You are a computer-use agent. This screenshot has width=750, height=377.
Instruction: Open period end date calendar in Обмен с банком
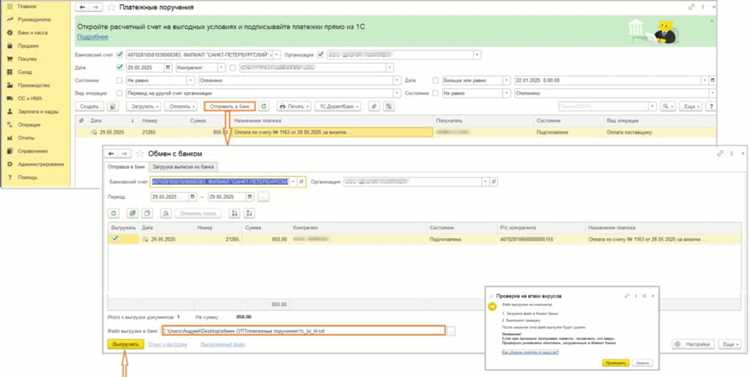[250, 196]
